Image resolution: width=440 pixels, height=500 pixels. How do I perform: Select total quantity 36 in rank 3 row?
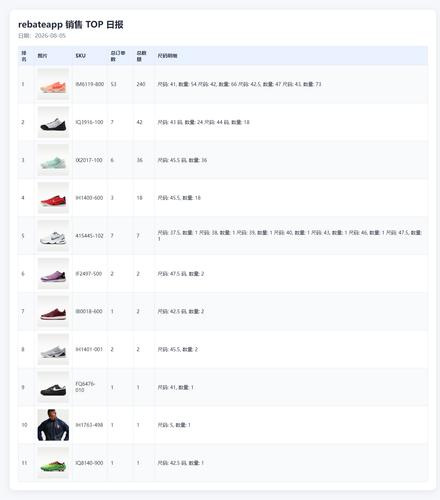click(139, 160)
